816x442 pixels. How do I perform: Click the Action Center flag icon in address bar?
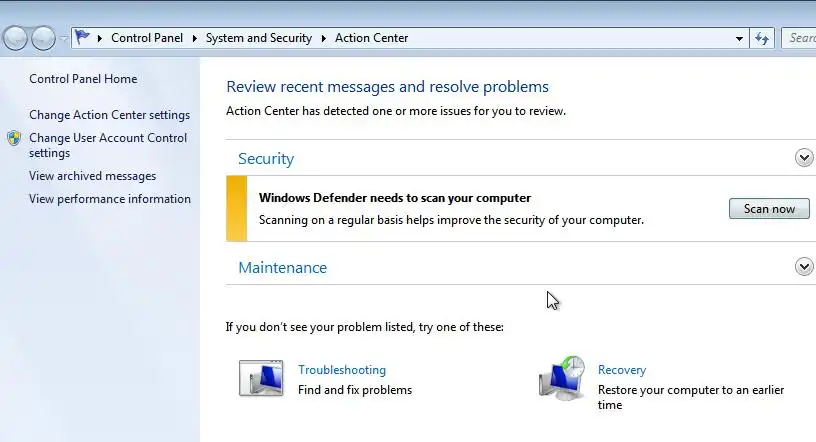pyautogui.click(x=82, y=38)
